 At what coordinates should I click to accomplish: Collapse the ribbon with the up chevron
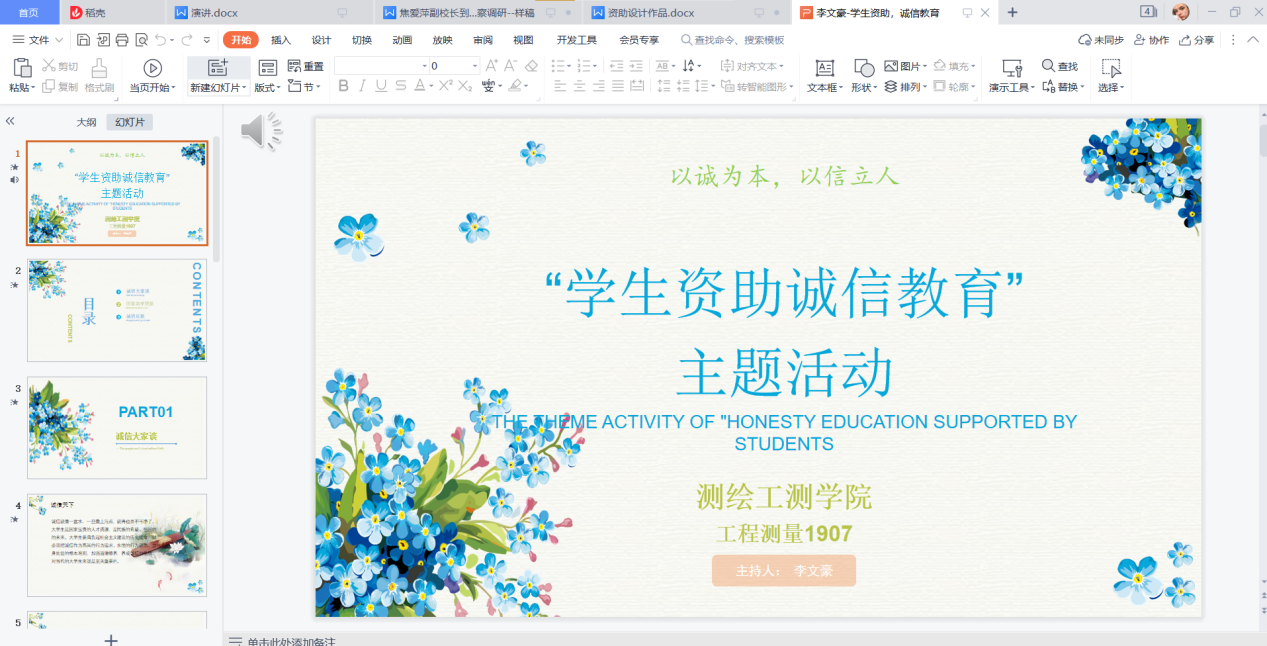(1252, 40)
